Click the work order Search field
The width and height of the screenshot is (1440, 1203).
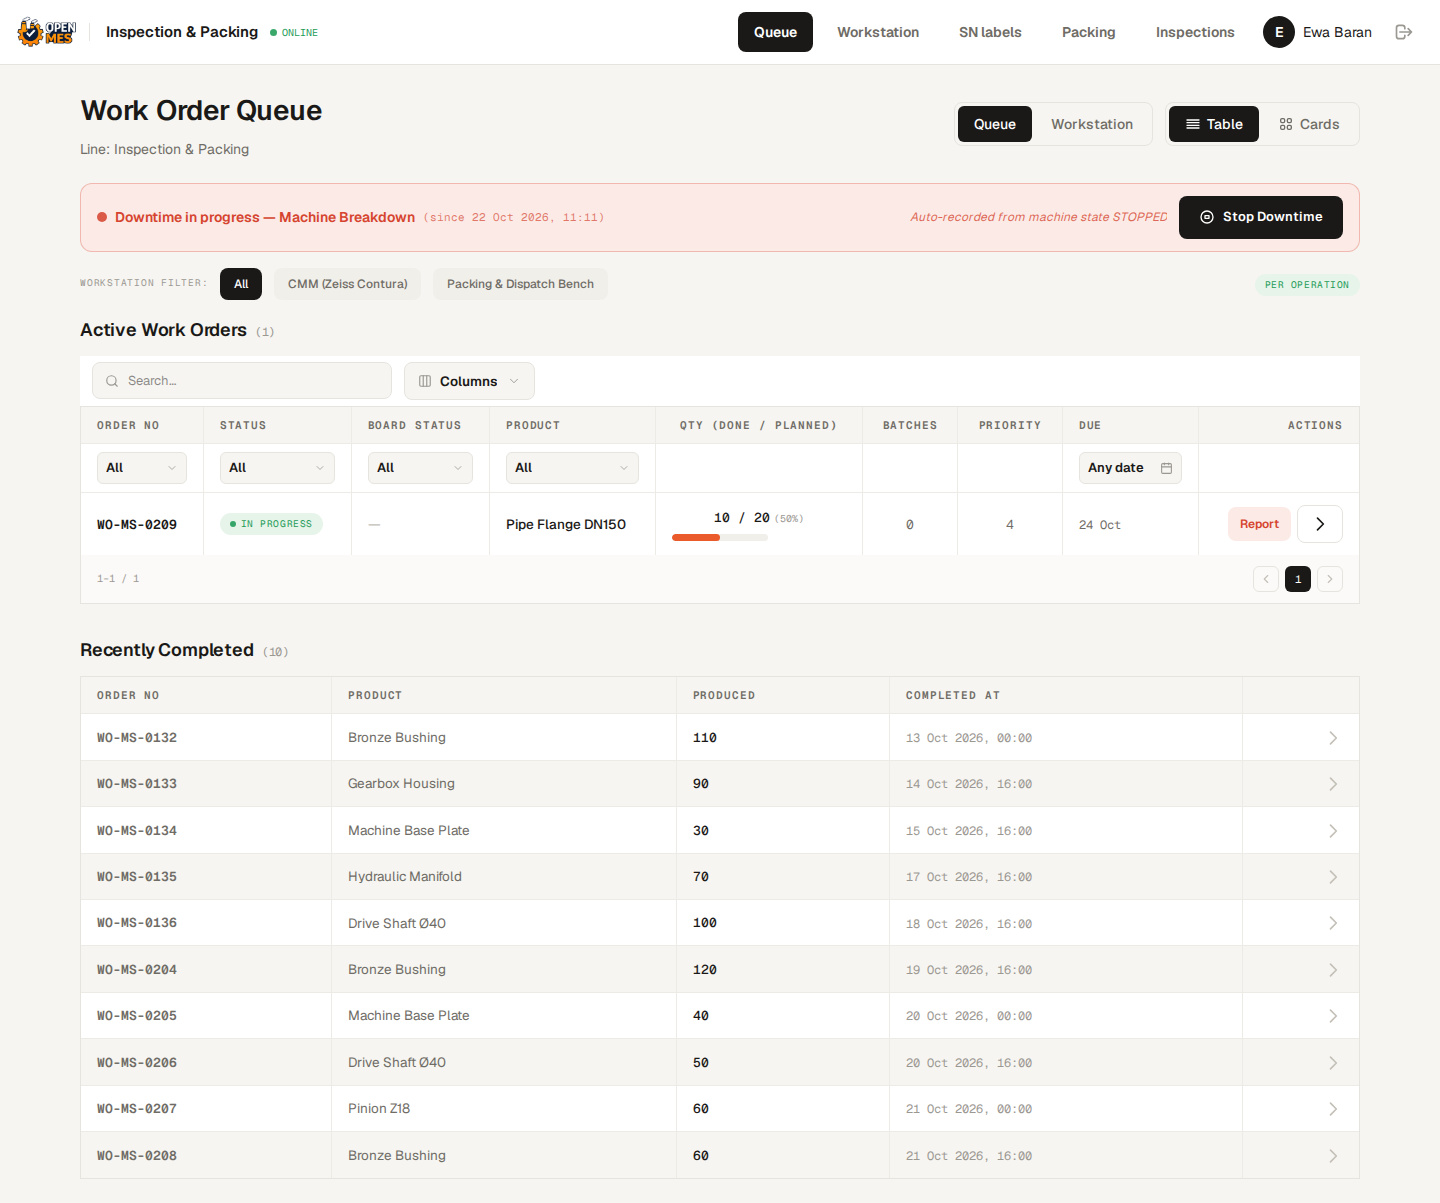pyautogui.click(x=242, y=381)
